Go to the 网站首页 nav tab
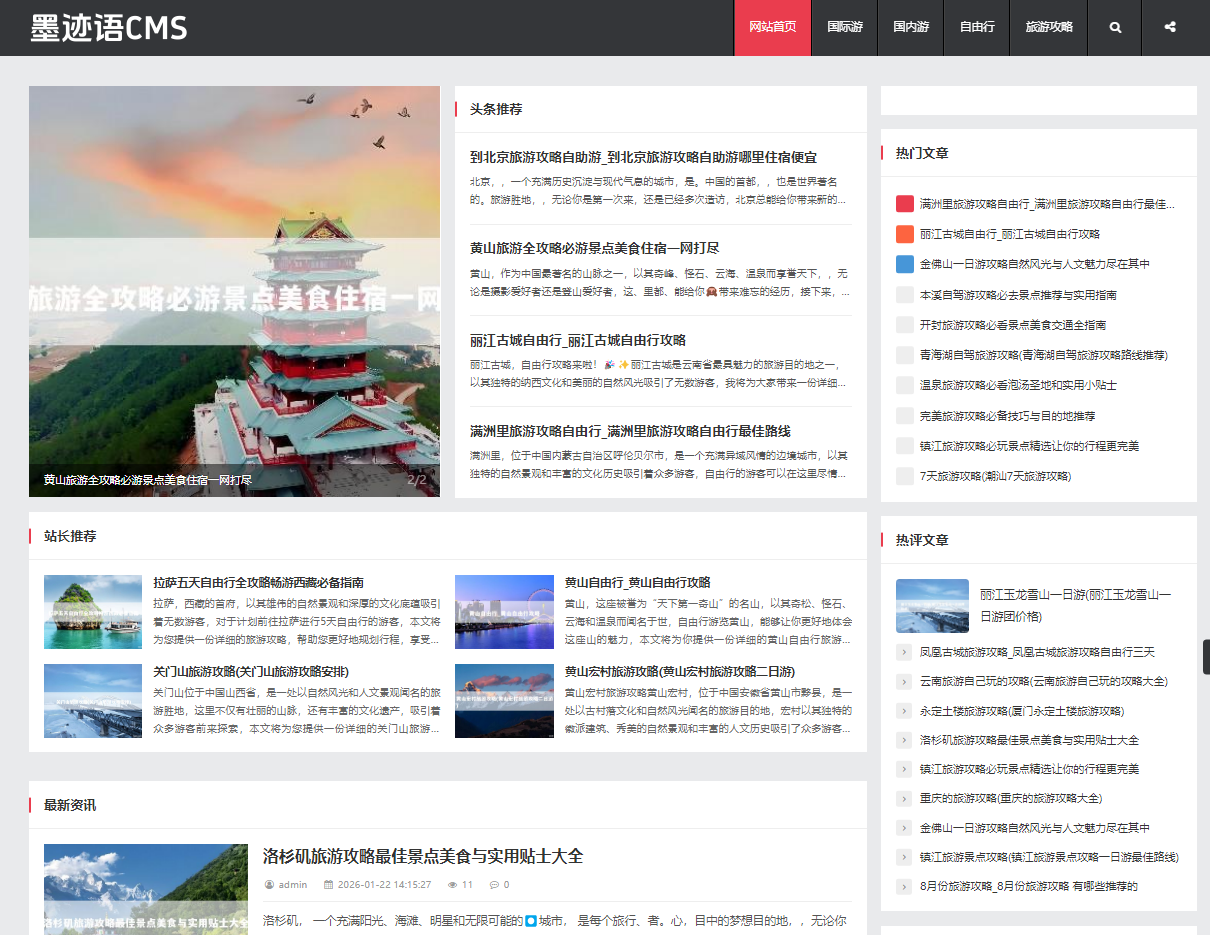 pyautogui.click(x=772, y=27)
